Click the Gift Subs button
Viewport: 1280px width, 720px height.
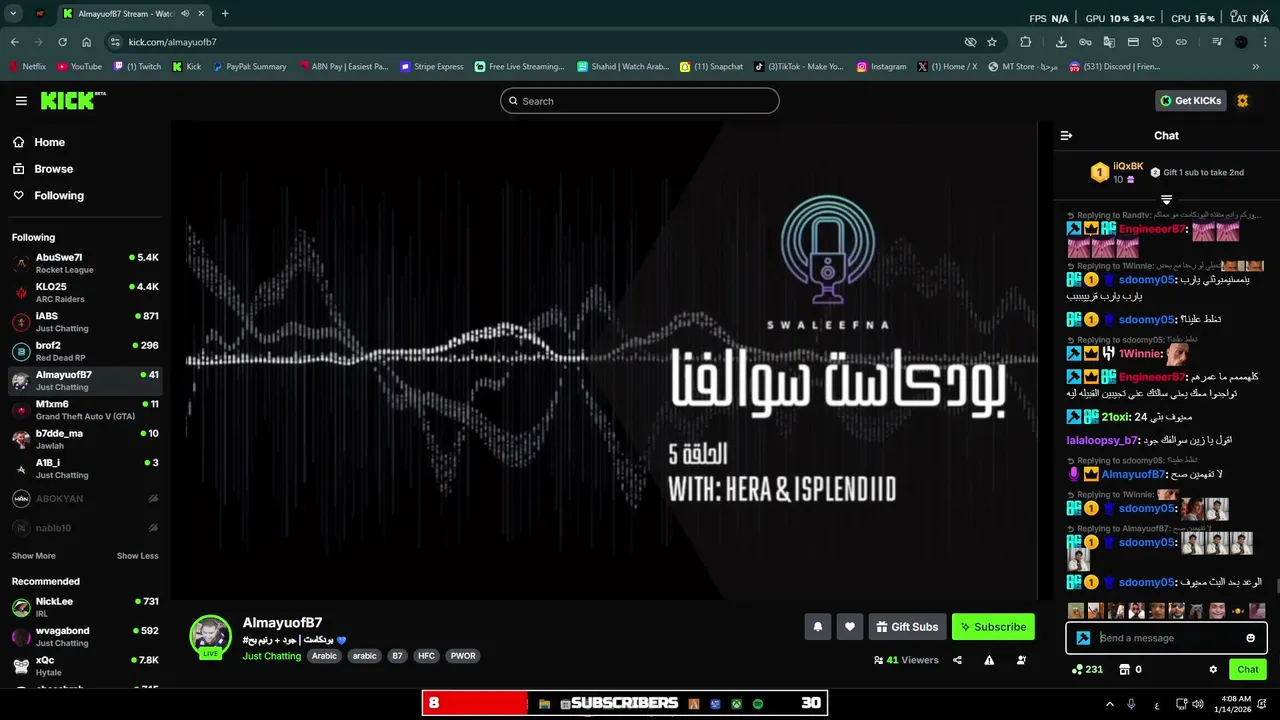click(907, 627)
